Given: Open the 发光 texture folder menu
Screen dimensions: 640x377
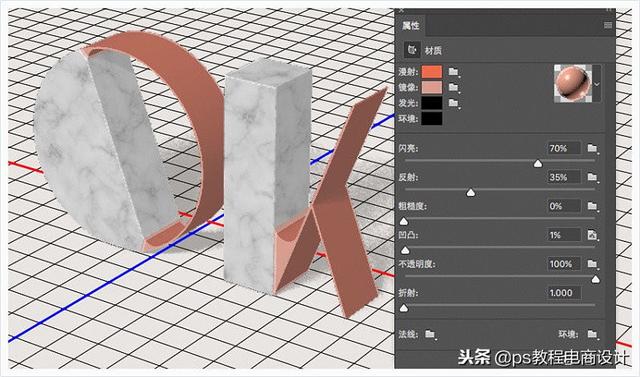Looking at the screenshot, I should pos(454,103).
